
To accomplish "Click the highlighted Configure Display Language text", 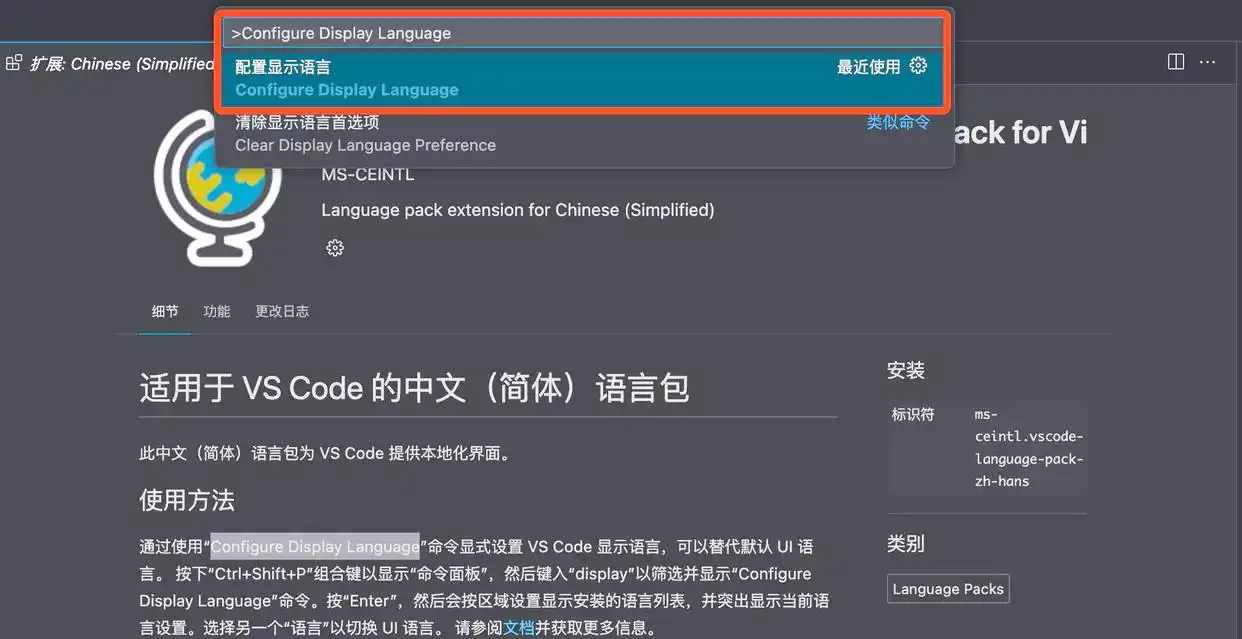I will tap(314, 546).
